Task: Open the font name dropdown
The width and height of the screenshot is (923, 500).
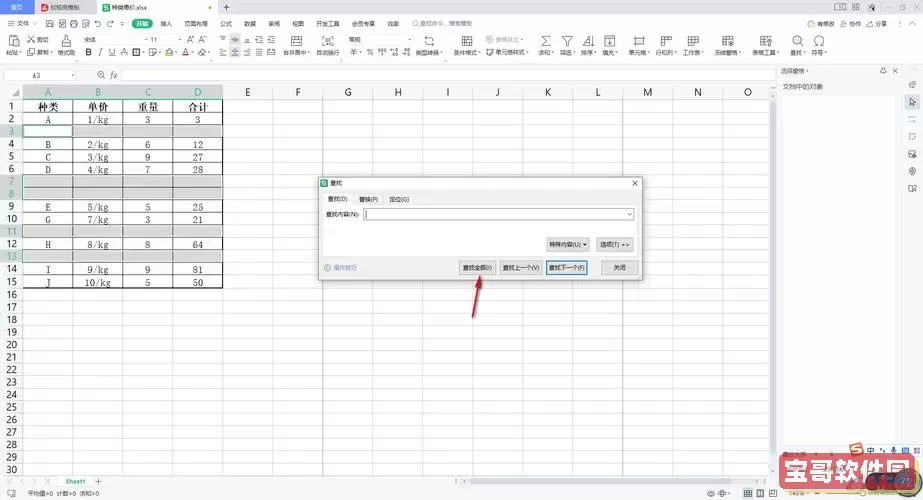Action: click(x=146, y=39)
